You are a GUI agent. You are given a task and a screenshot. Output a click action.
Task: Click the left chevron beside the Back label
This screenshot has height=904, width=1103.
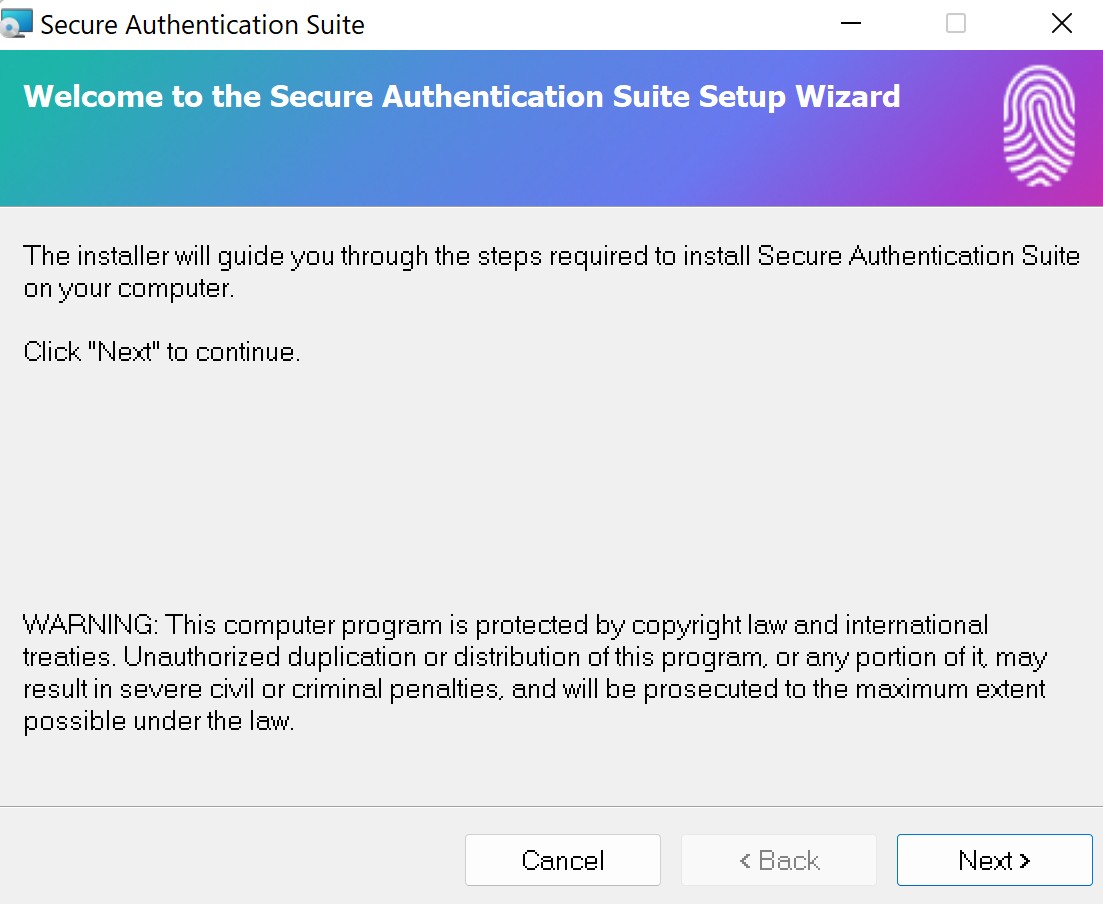click(745, 860)
